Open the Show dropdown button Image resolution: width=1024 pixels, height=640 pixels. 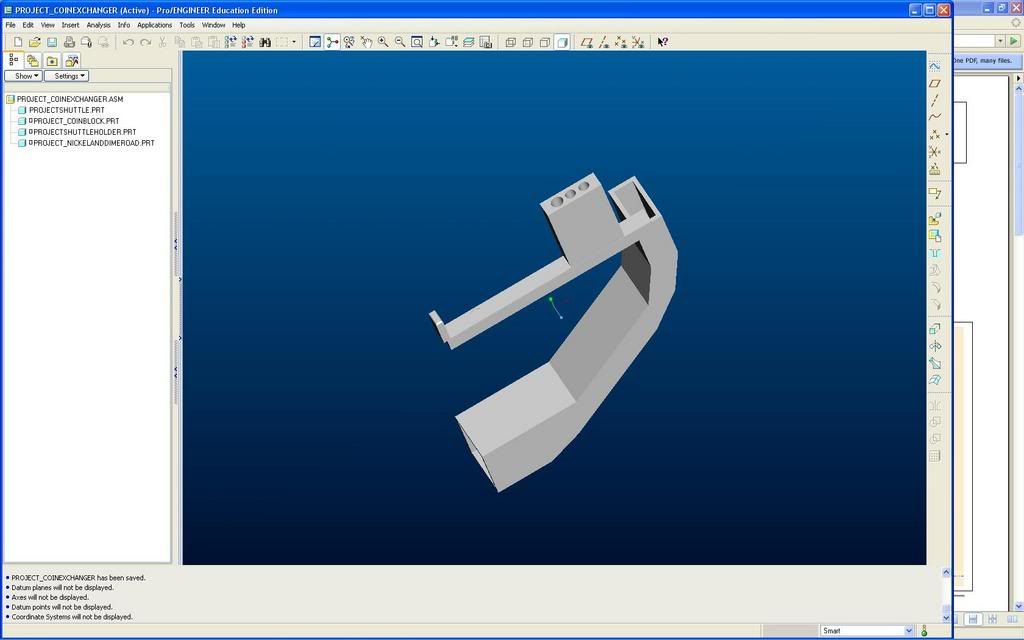click(x=24, y=76)
